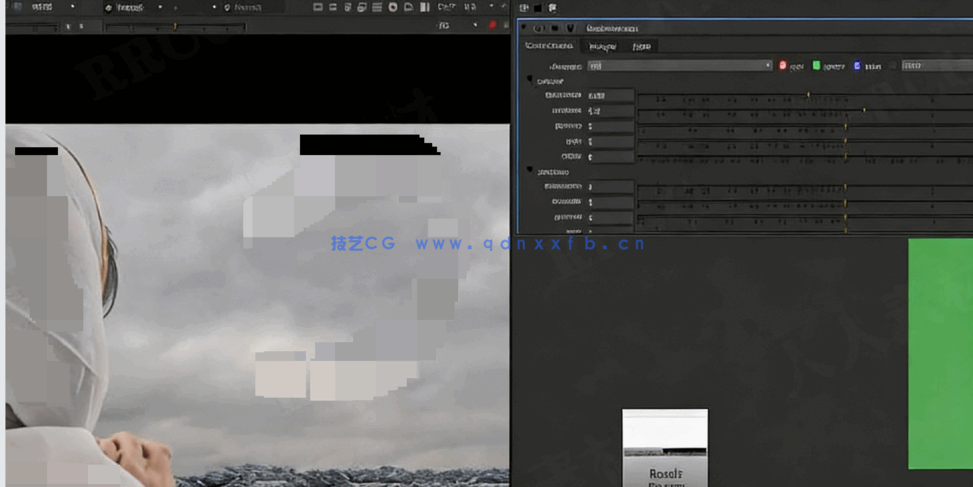The height and width of the screenshot is (487, 973).
Task: Click the V-shaped icon in node panel header
Action: [x=570, y=29]
